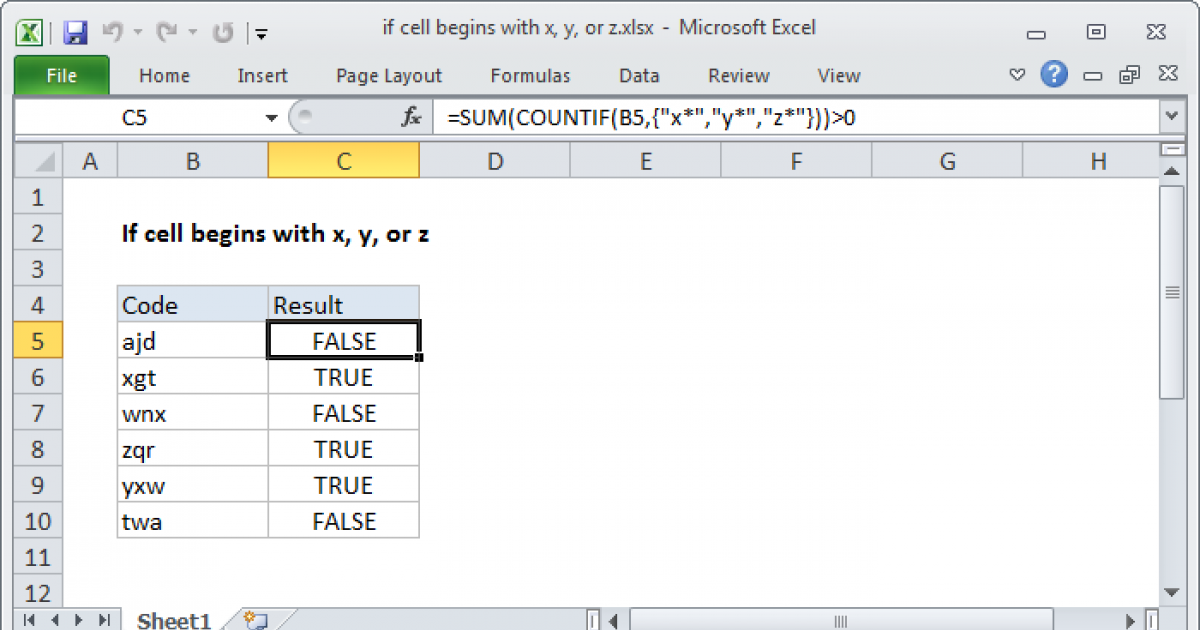Jump to last sheet with navigation arrow
Viewport: 1200px width, 630px height.
click(x=102, y=620)
